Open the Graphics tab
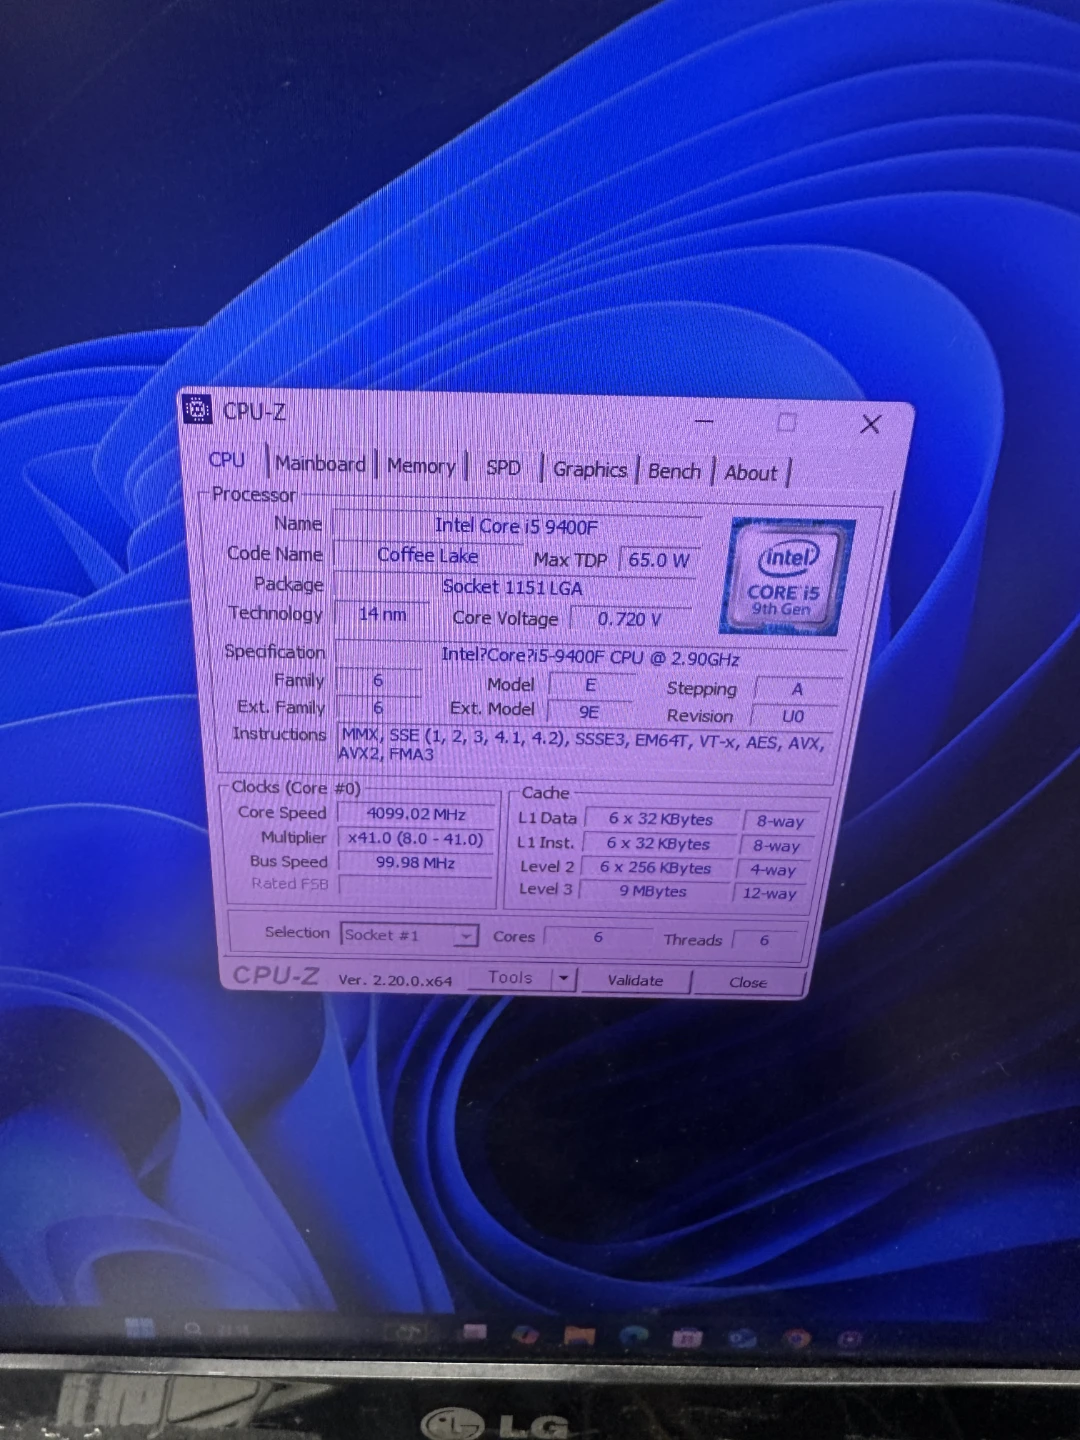The image size is (1080, 1440). point(590,469)
